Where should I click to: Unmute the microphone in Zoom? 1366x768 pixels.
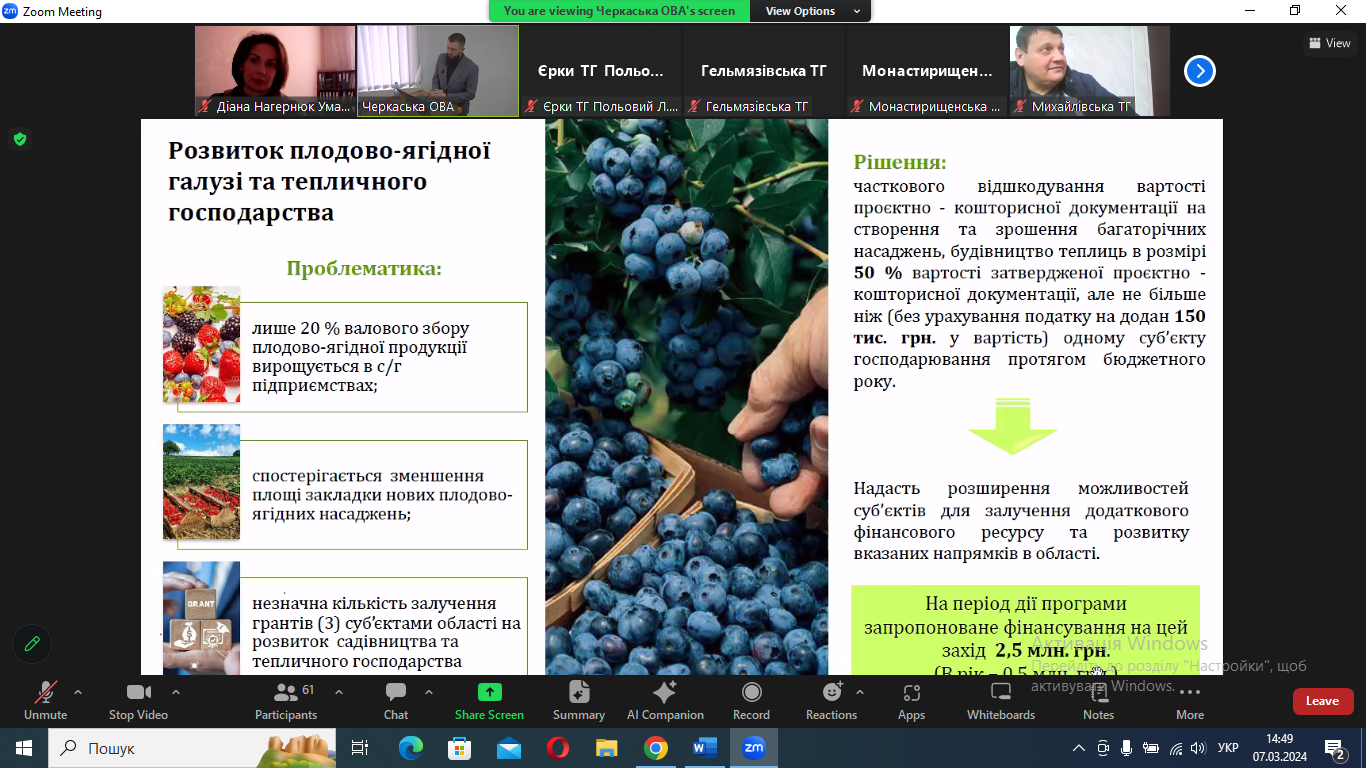45,700
